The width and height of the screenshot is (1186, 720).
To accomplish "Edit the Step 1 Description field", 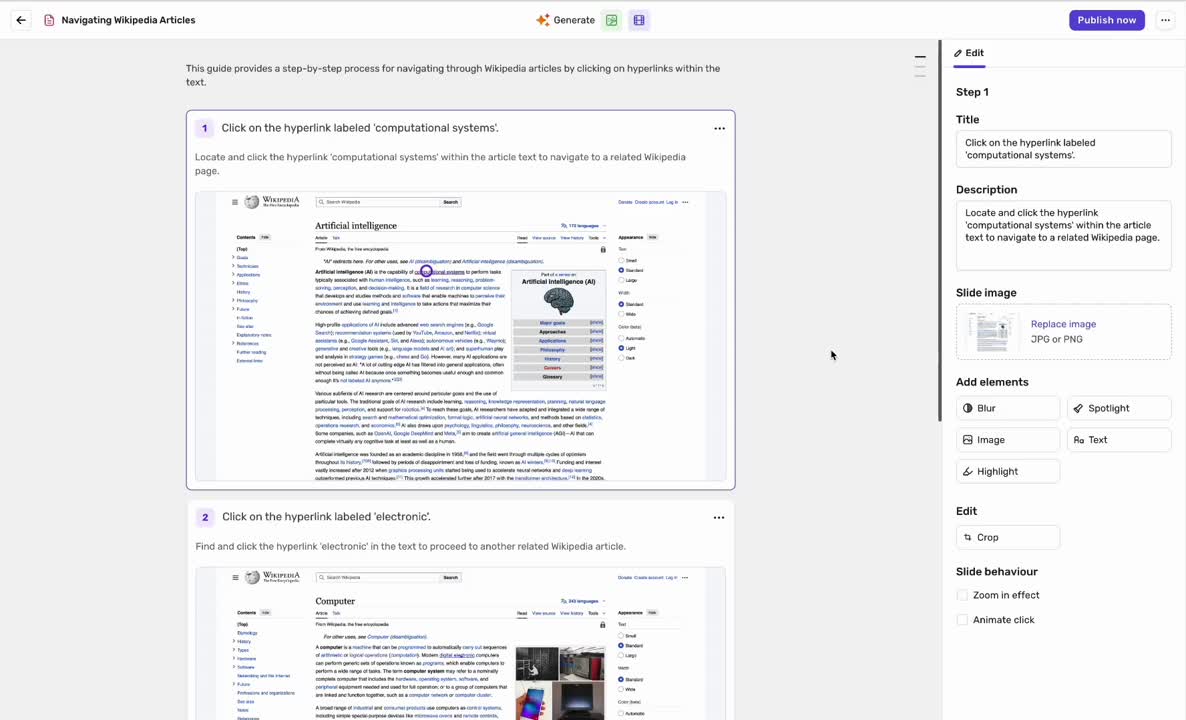I will point(1063,235).
